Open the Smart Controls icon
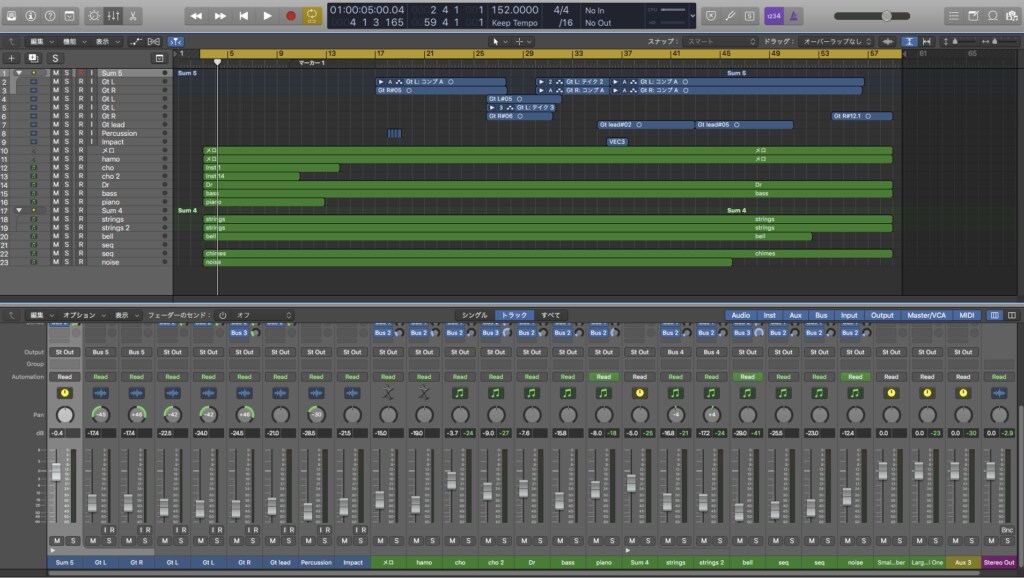This screenshot has width=1024, height=578. (x=94, y=16)
